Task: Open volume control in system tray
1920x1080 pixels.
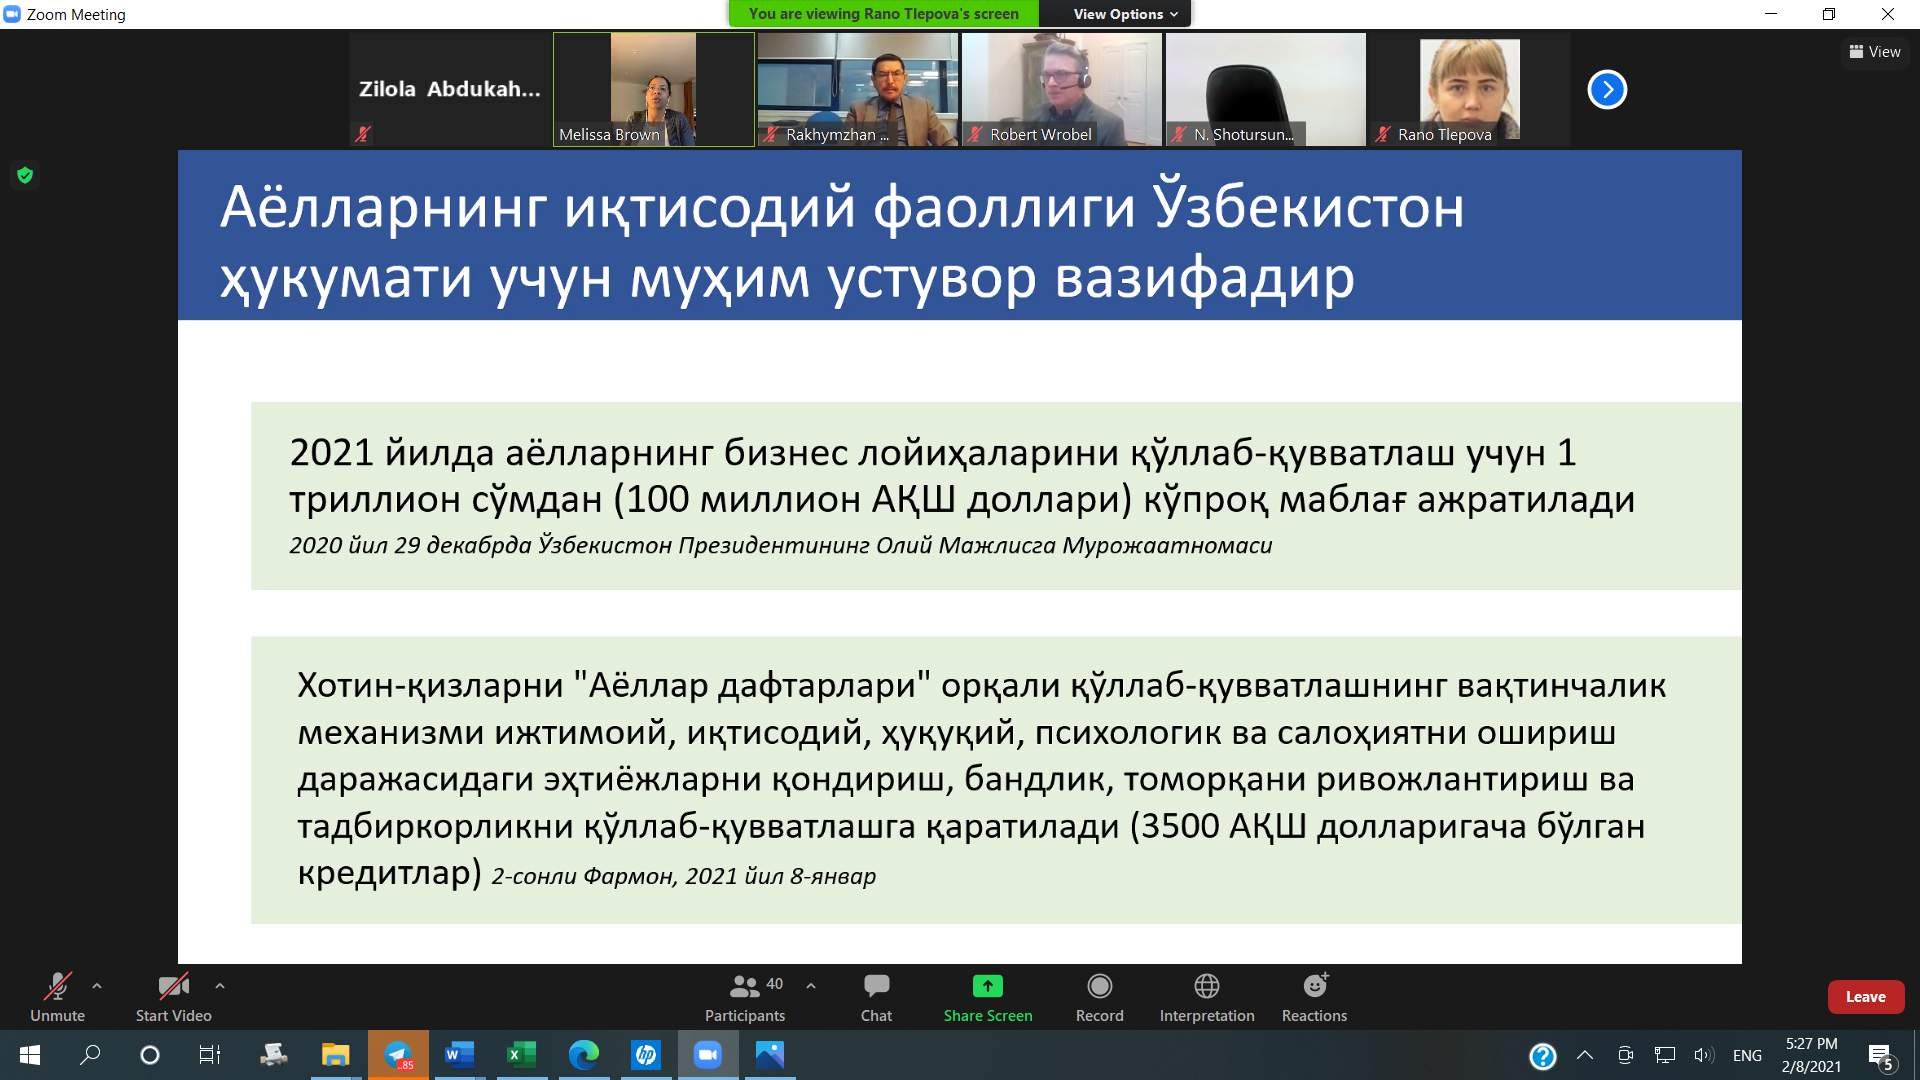Action: pyautogui.click(x=1703, y=1055)
